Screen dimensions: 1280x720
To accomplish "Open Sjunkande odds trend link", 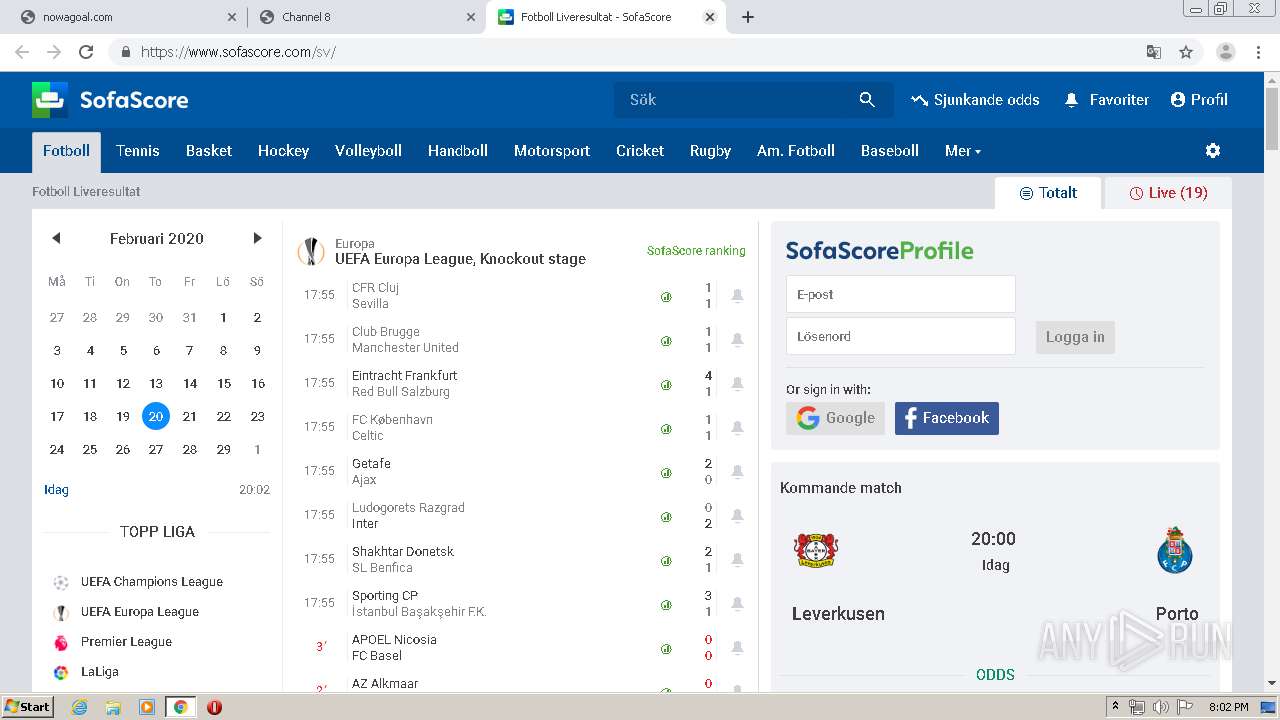I will [x=975, y=99].
